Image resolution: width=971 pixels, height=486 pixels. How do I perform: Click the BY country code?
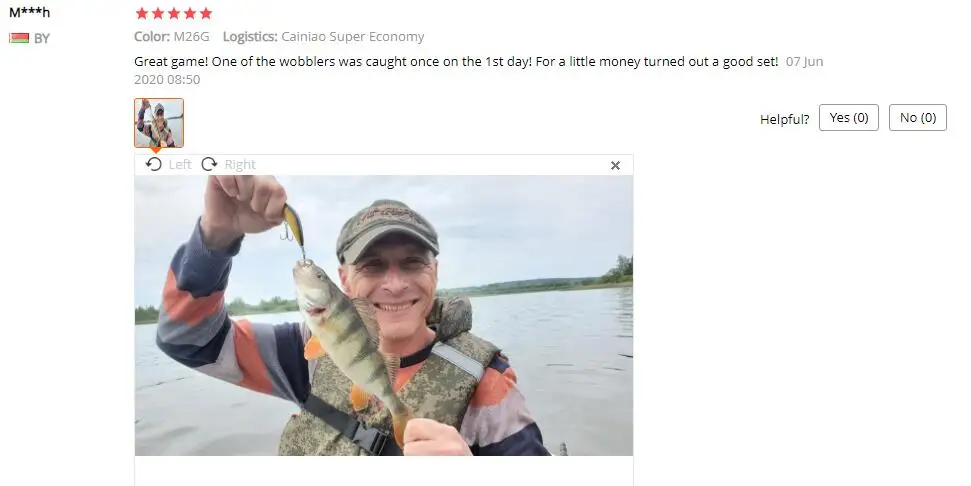click(x=41, y=38)
